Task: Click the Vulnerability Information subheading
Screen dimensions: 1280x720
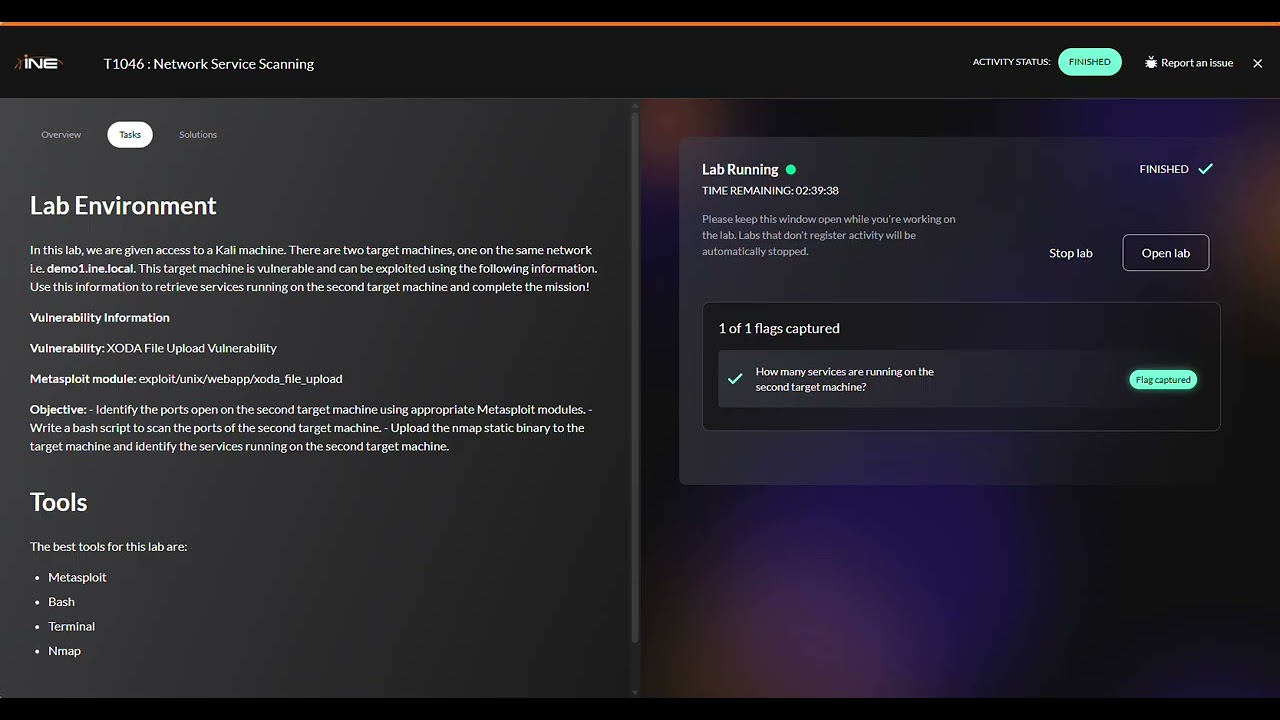Action: coord(100,317)
